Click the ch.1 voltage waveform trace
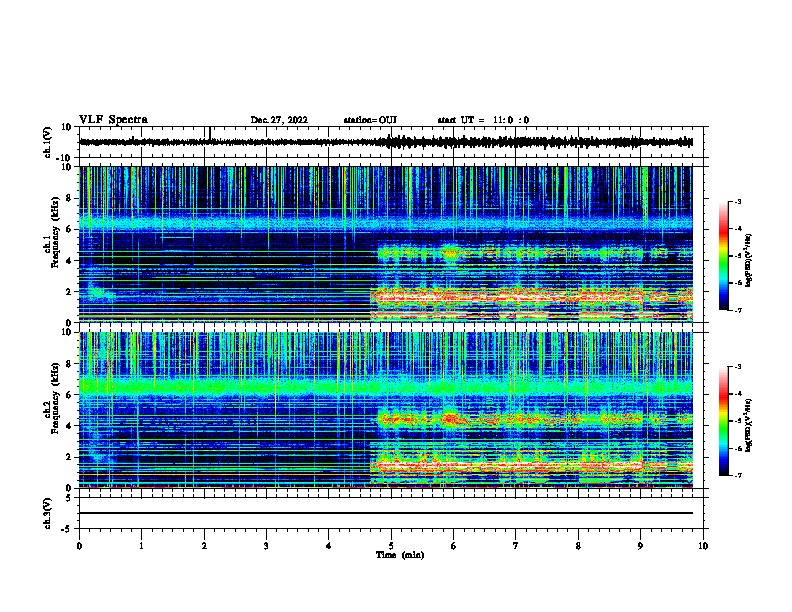The image size is (792, 612). [x=386, y=142]
